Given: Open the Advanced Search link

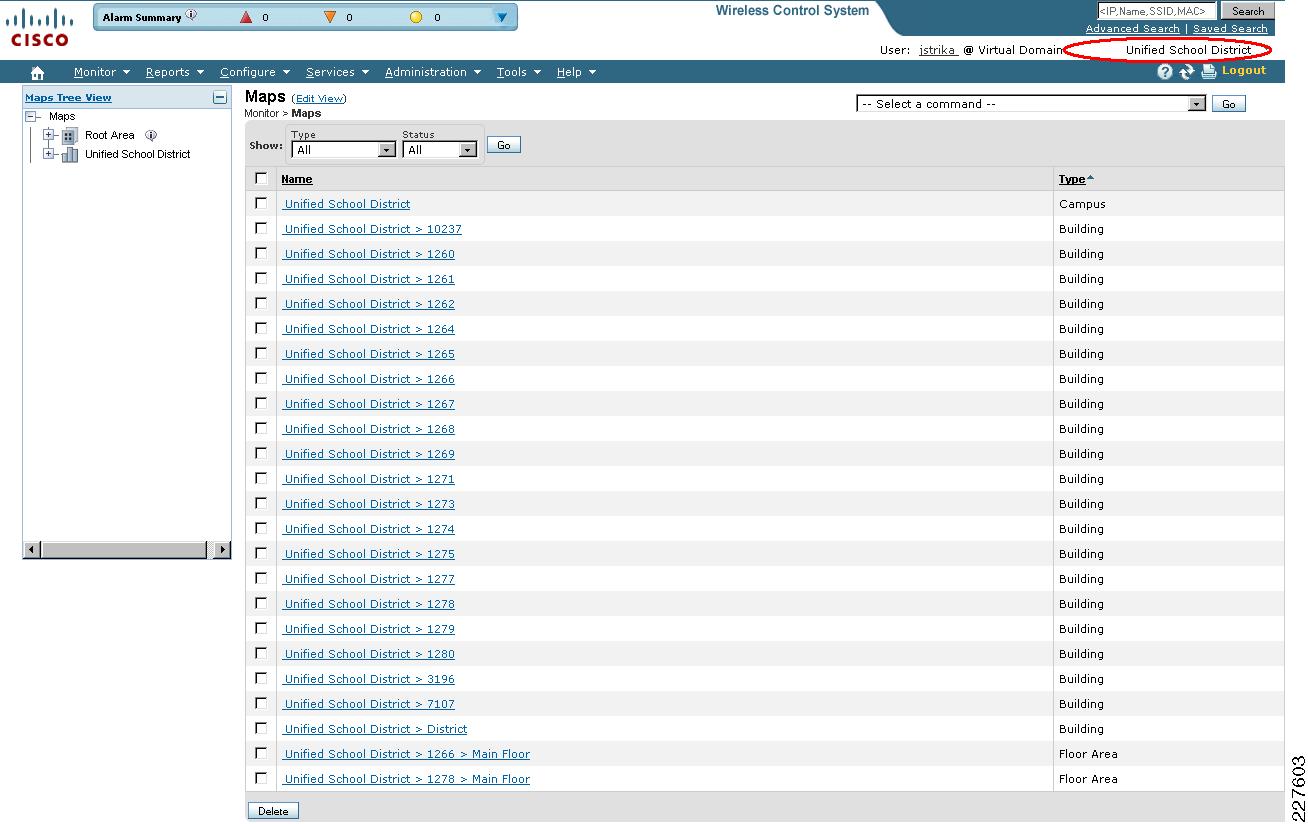Looking at the screenshot, I should (x=1133, y=29).
